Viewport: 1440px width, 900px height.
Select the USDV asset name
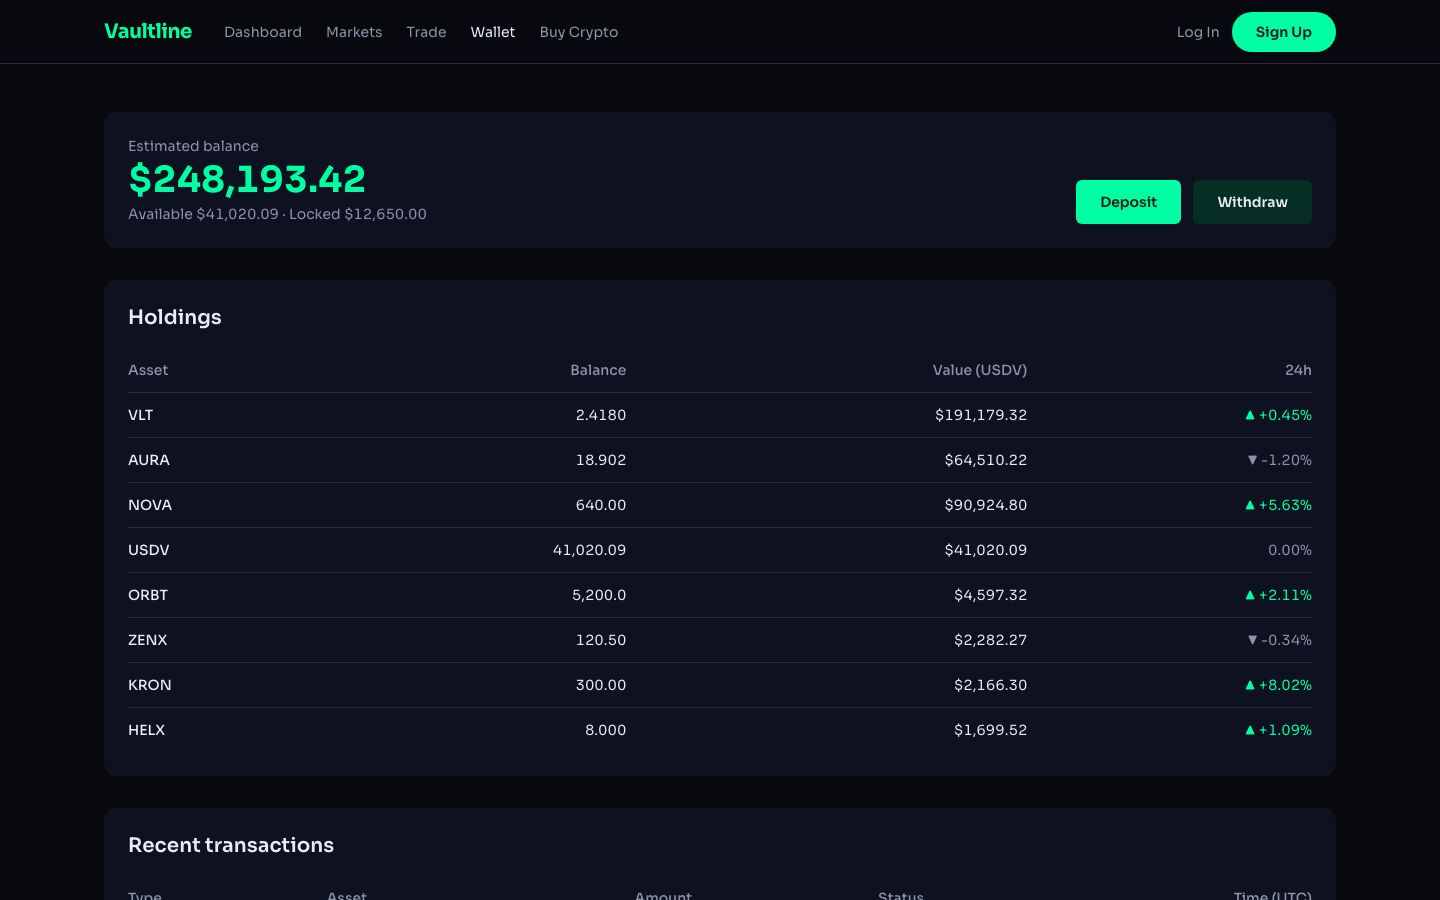coord(149,550)
